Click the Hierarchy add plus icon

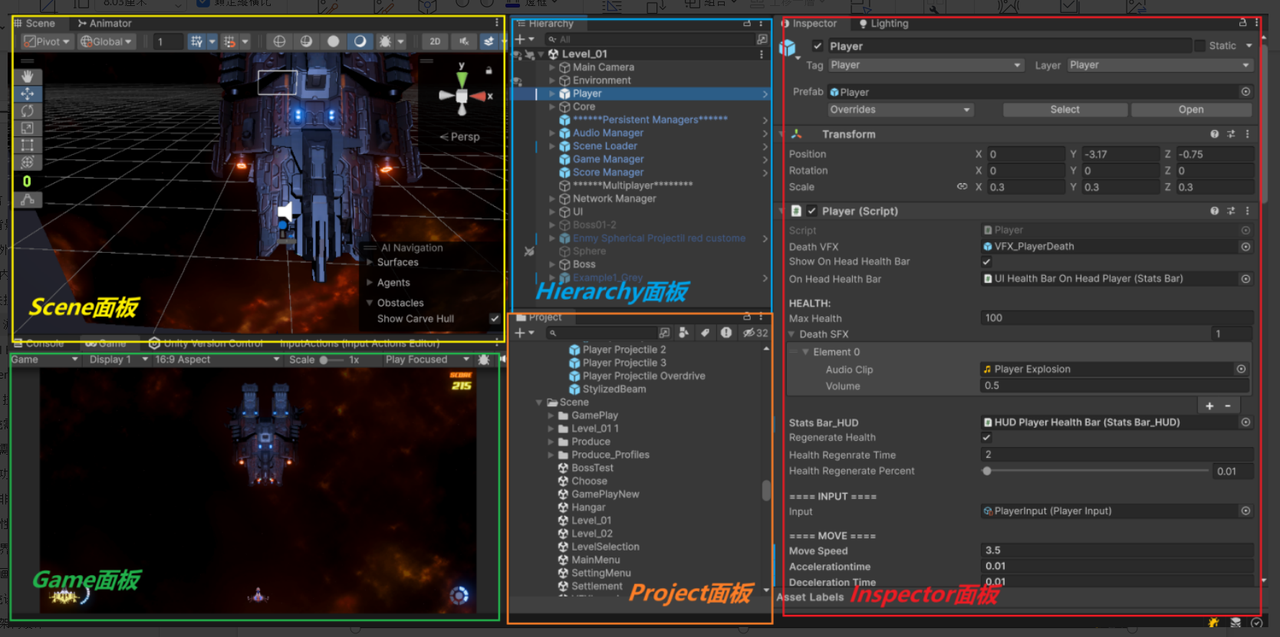520,39
